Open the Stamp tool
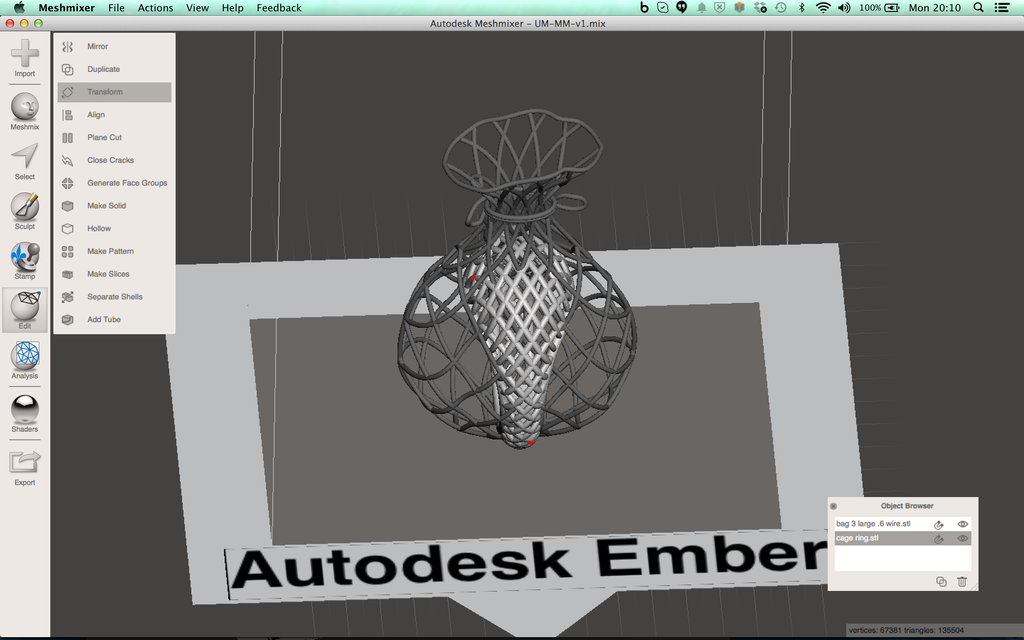 [25, 261]
